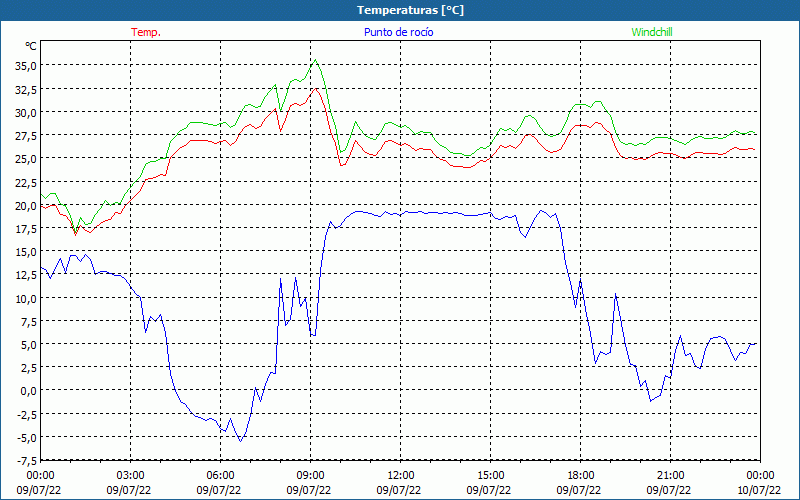Click the '10/07/22' date label
Screen dimensions: 800x500
[758, 490]
